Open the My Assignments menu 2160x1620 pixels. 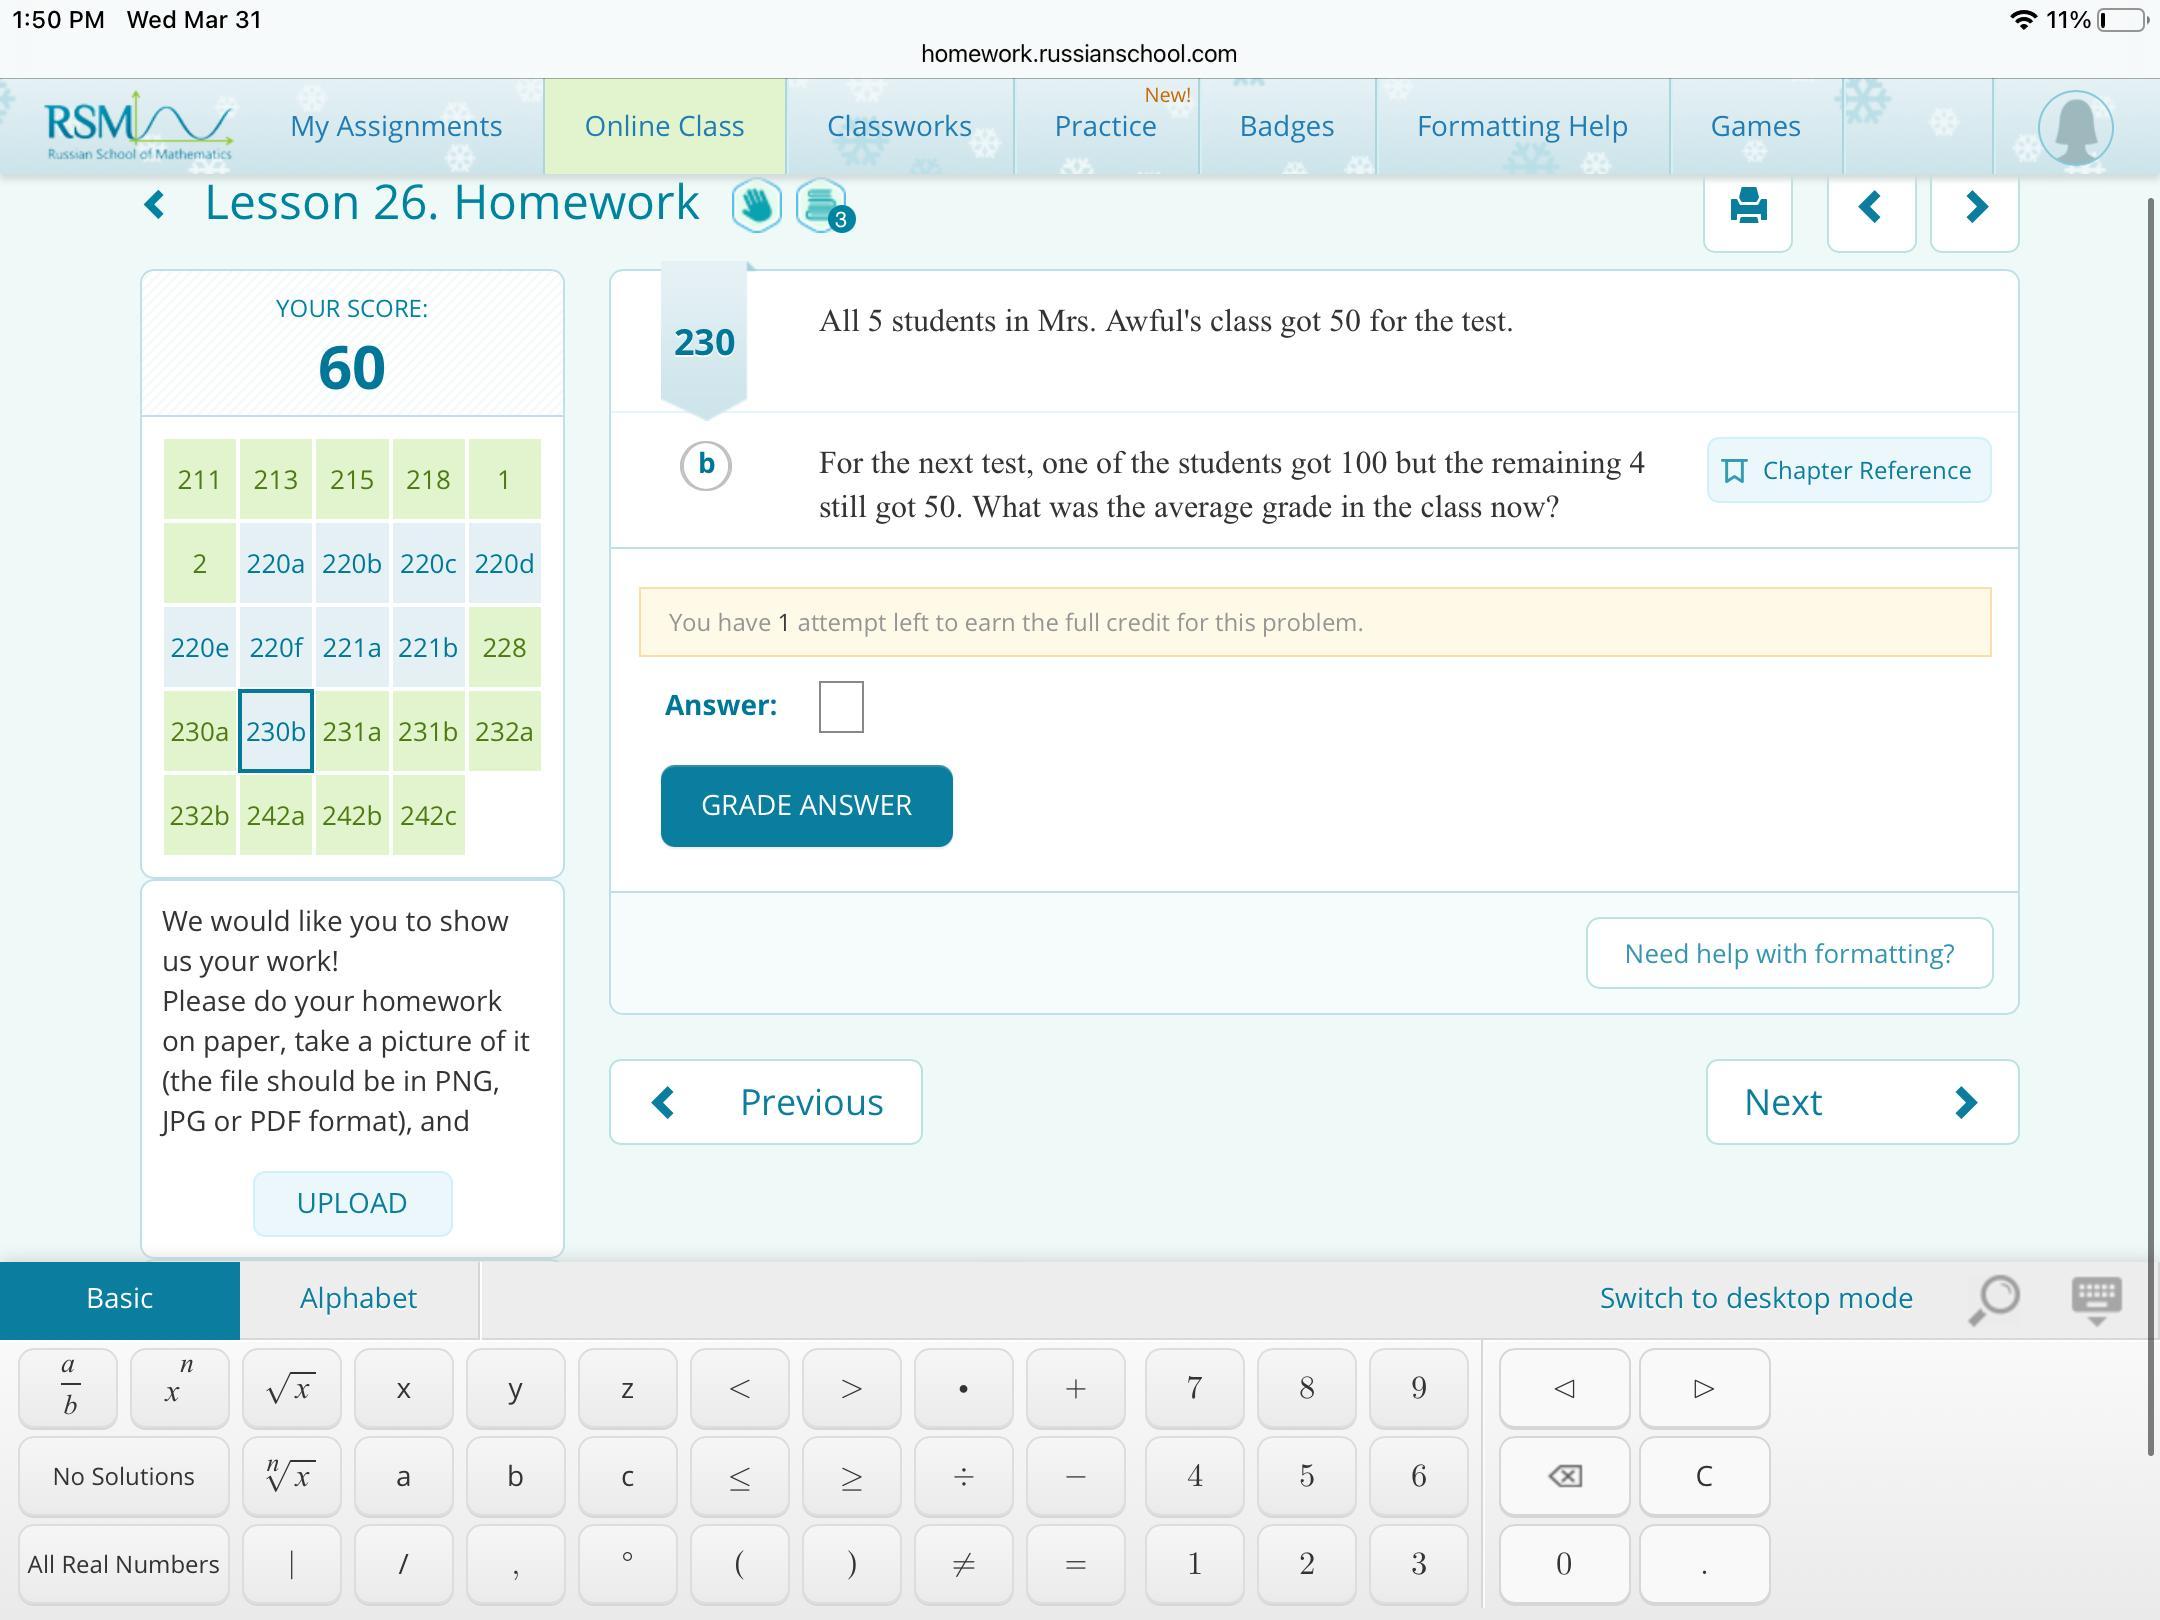(x=396, y=126)
